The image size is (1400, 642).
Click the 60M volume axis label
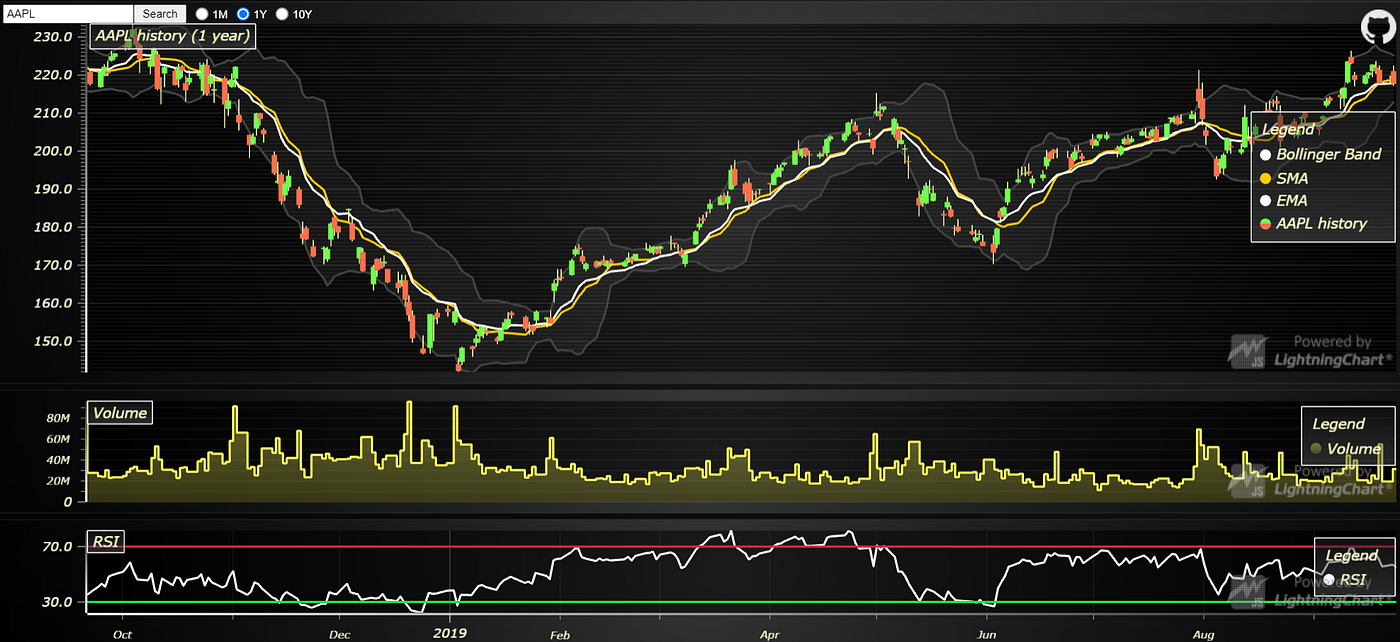click(x=59, y=439)
